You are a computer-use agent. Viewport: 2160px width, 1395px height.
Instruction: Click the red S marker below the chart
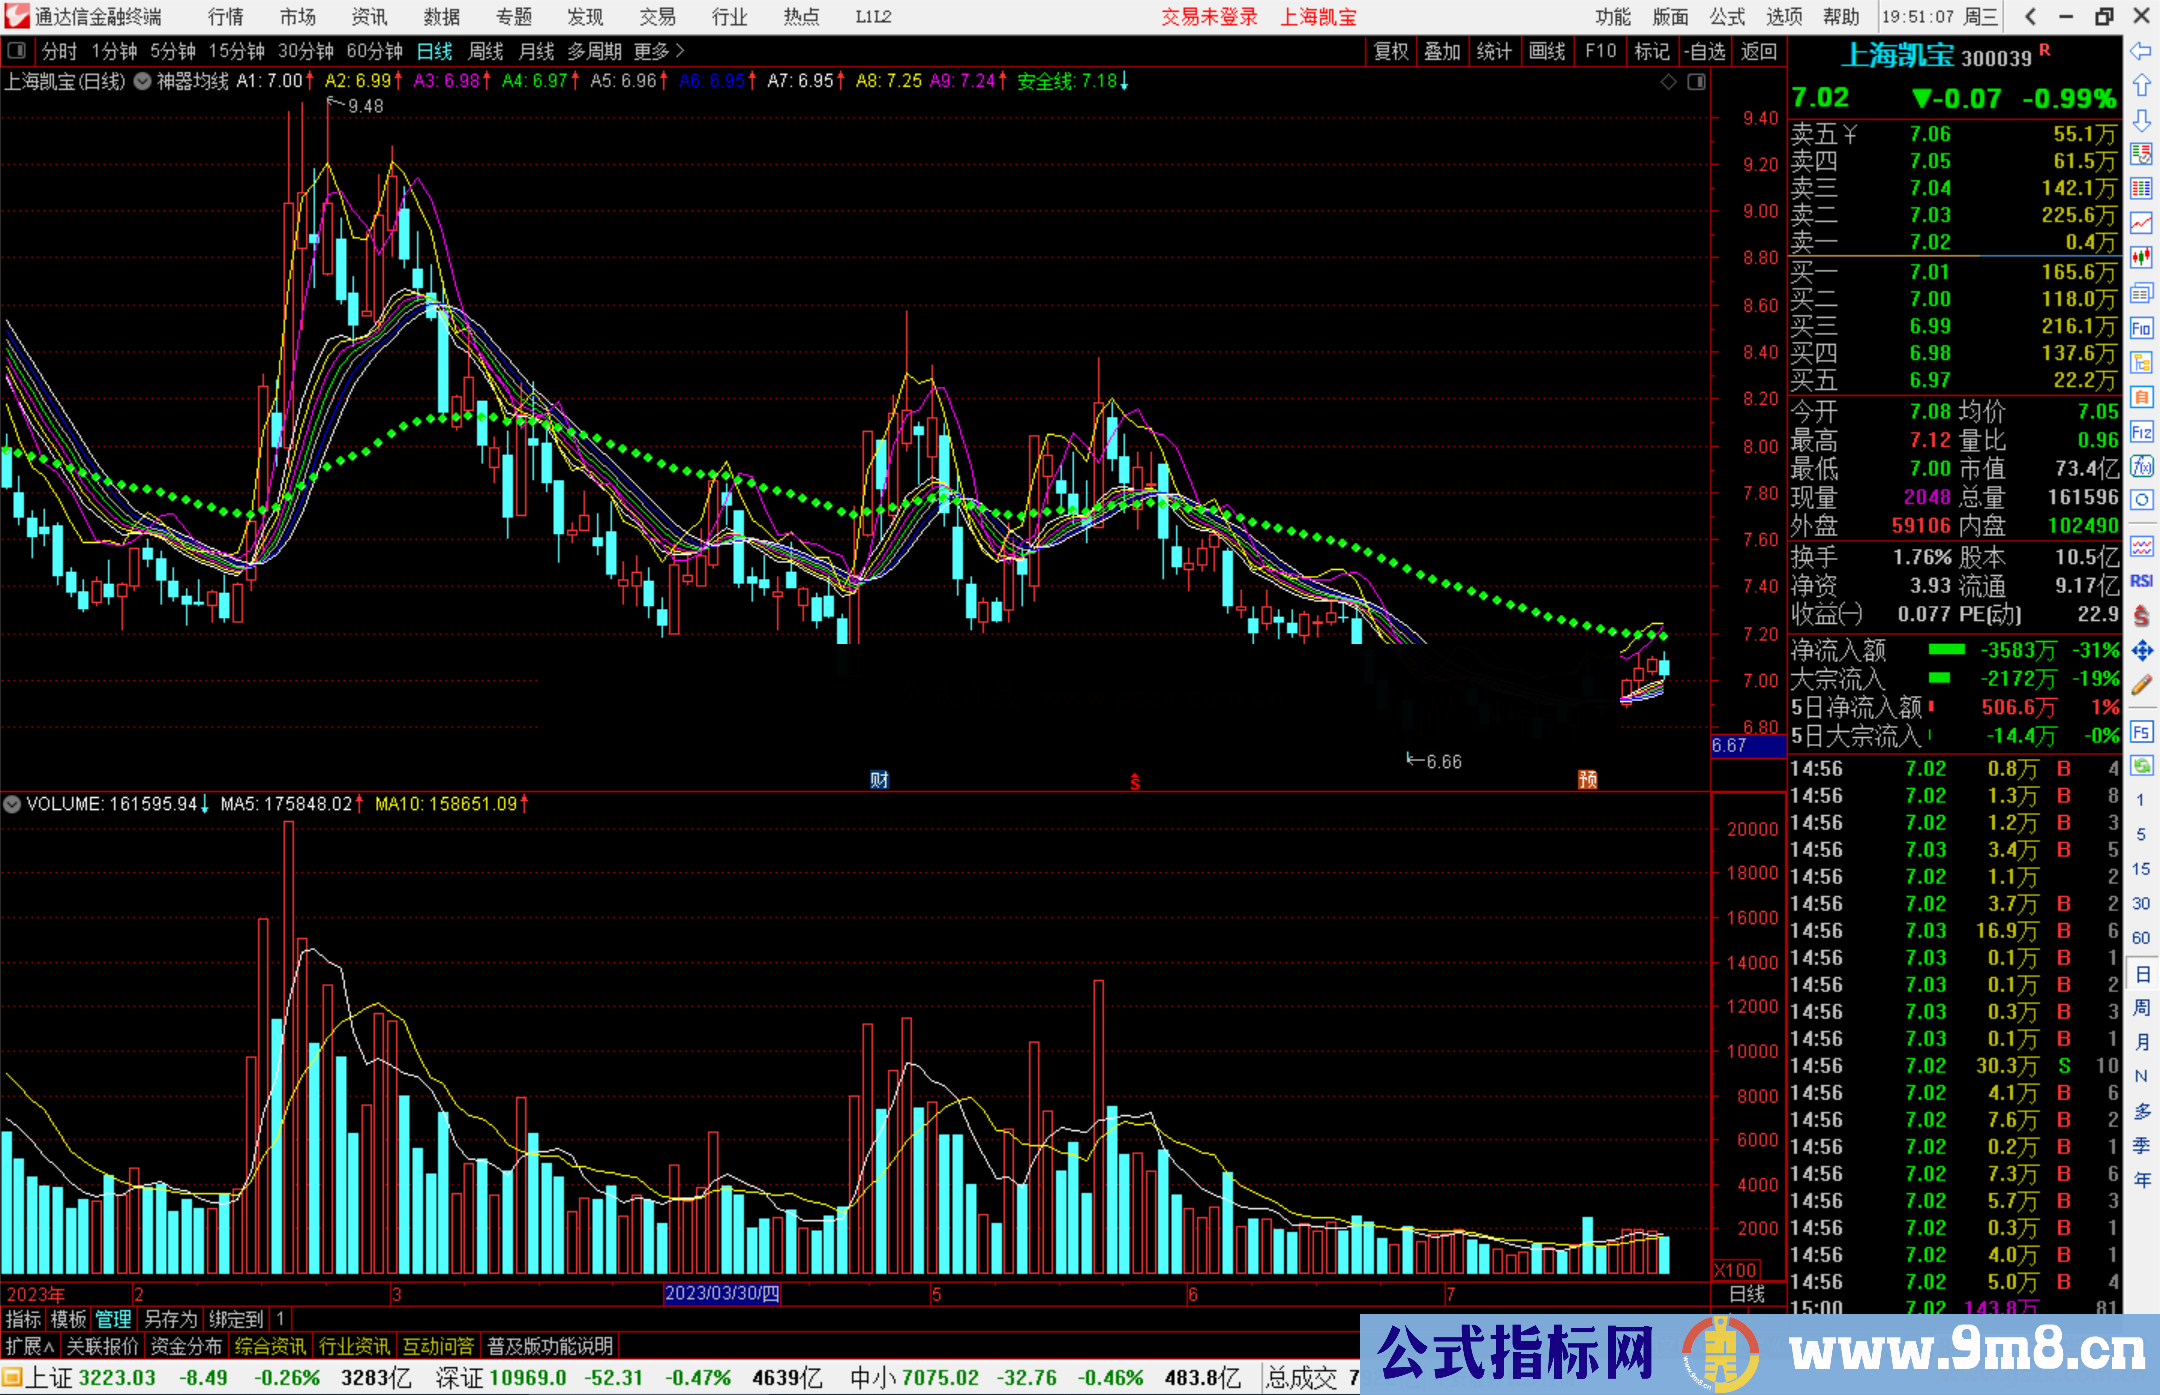pyautogui.click(x=1135, y=781)
